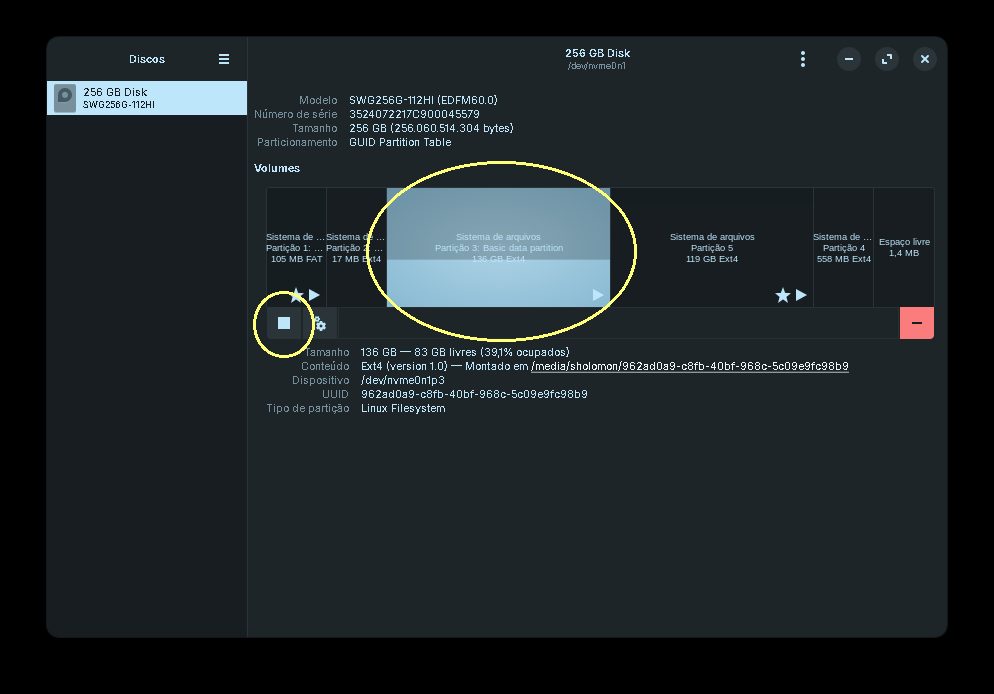Select 256 GB Disk in sidebar
Screen dimensions: 994x694
[146, 98]
